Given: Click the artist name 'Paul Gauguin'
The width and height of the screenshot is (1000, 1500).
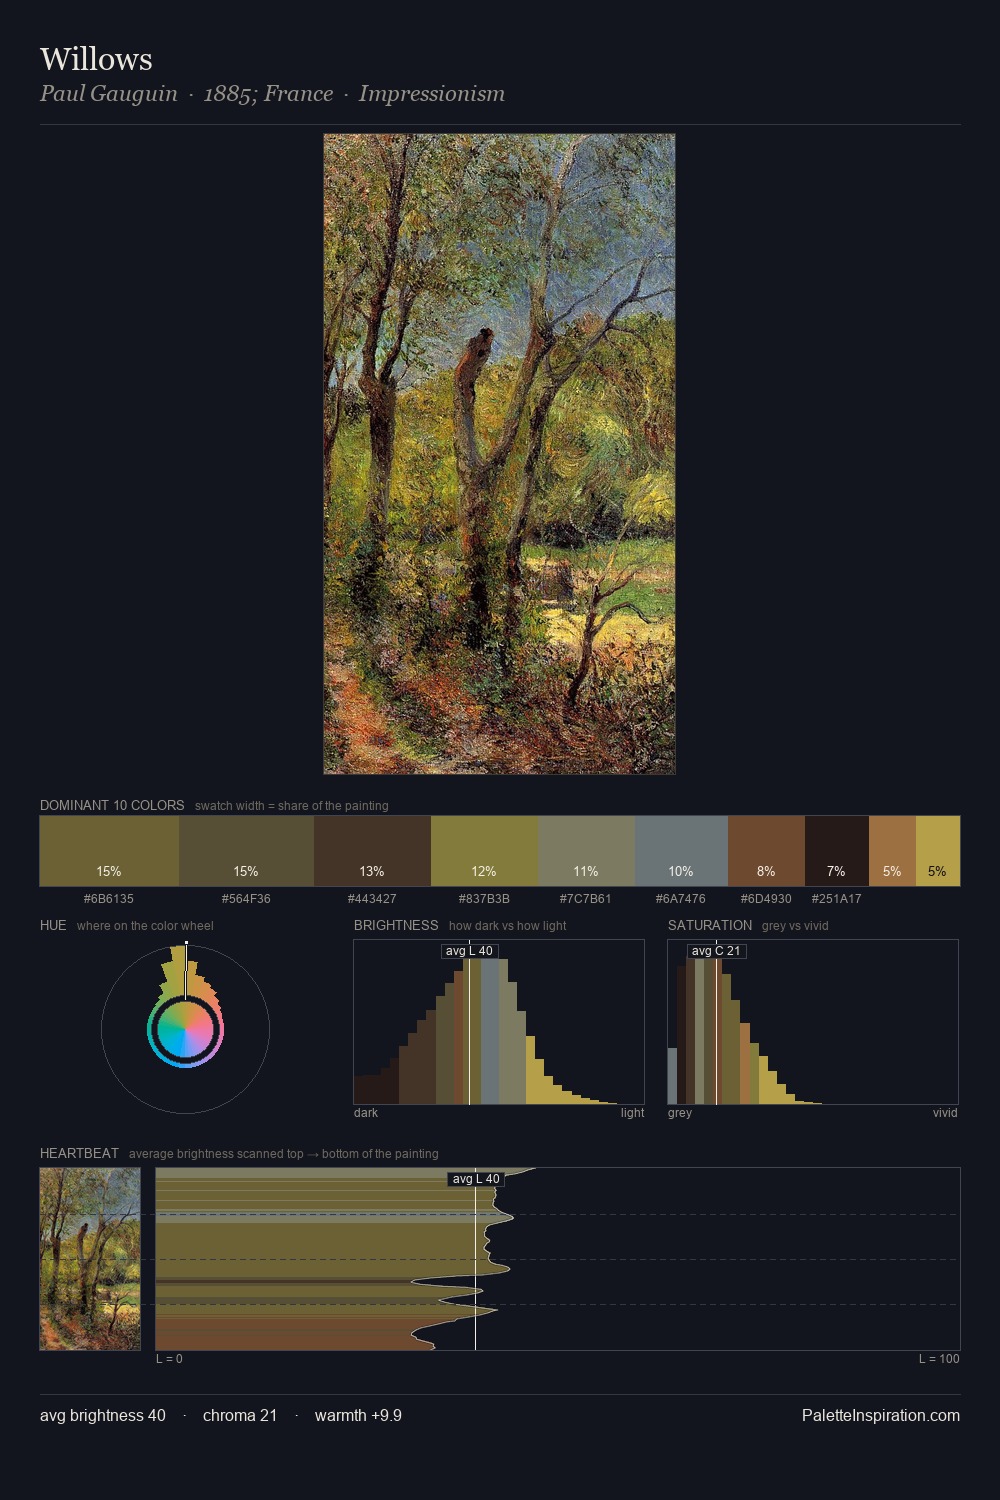Looking at the screenshot, I should [109, 94].
